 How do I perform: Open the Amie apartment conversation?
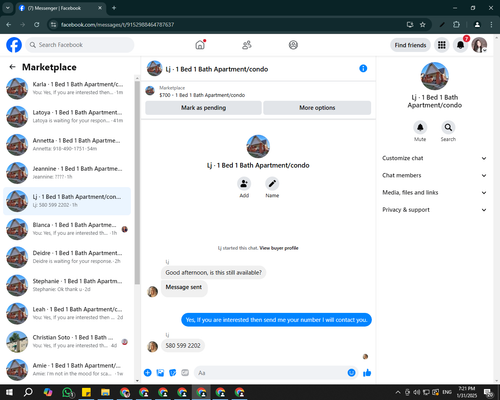67,370
